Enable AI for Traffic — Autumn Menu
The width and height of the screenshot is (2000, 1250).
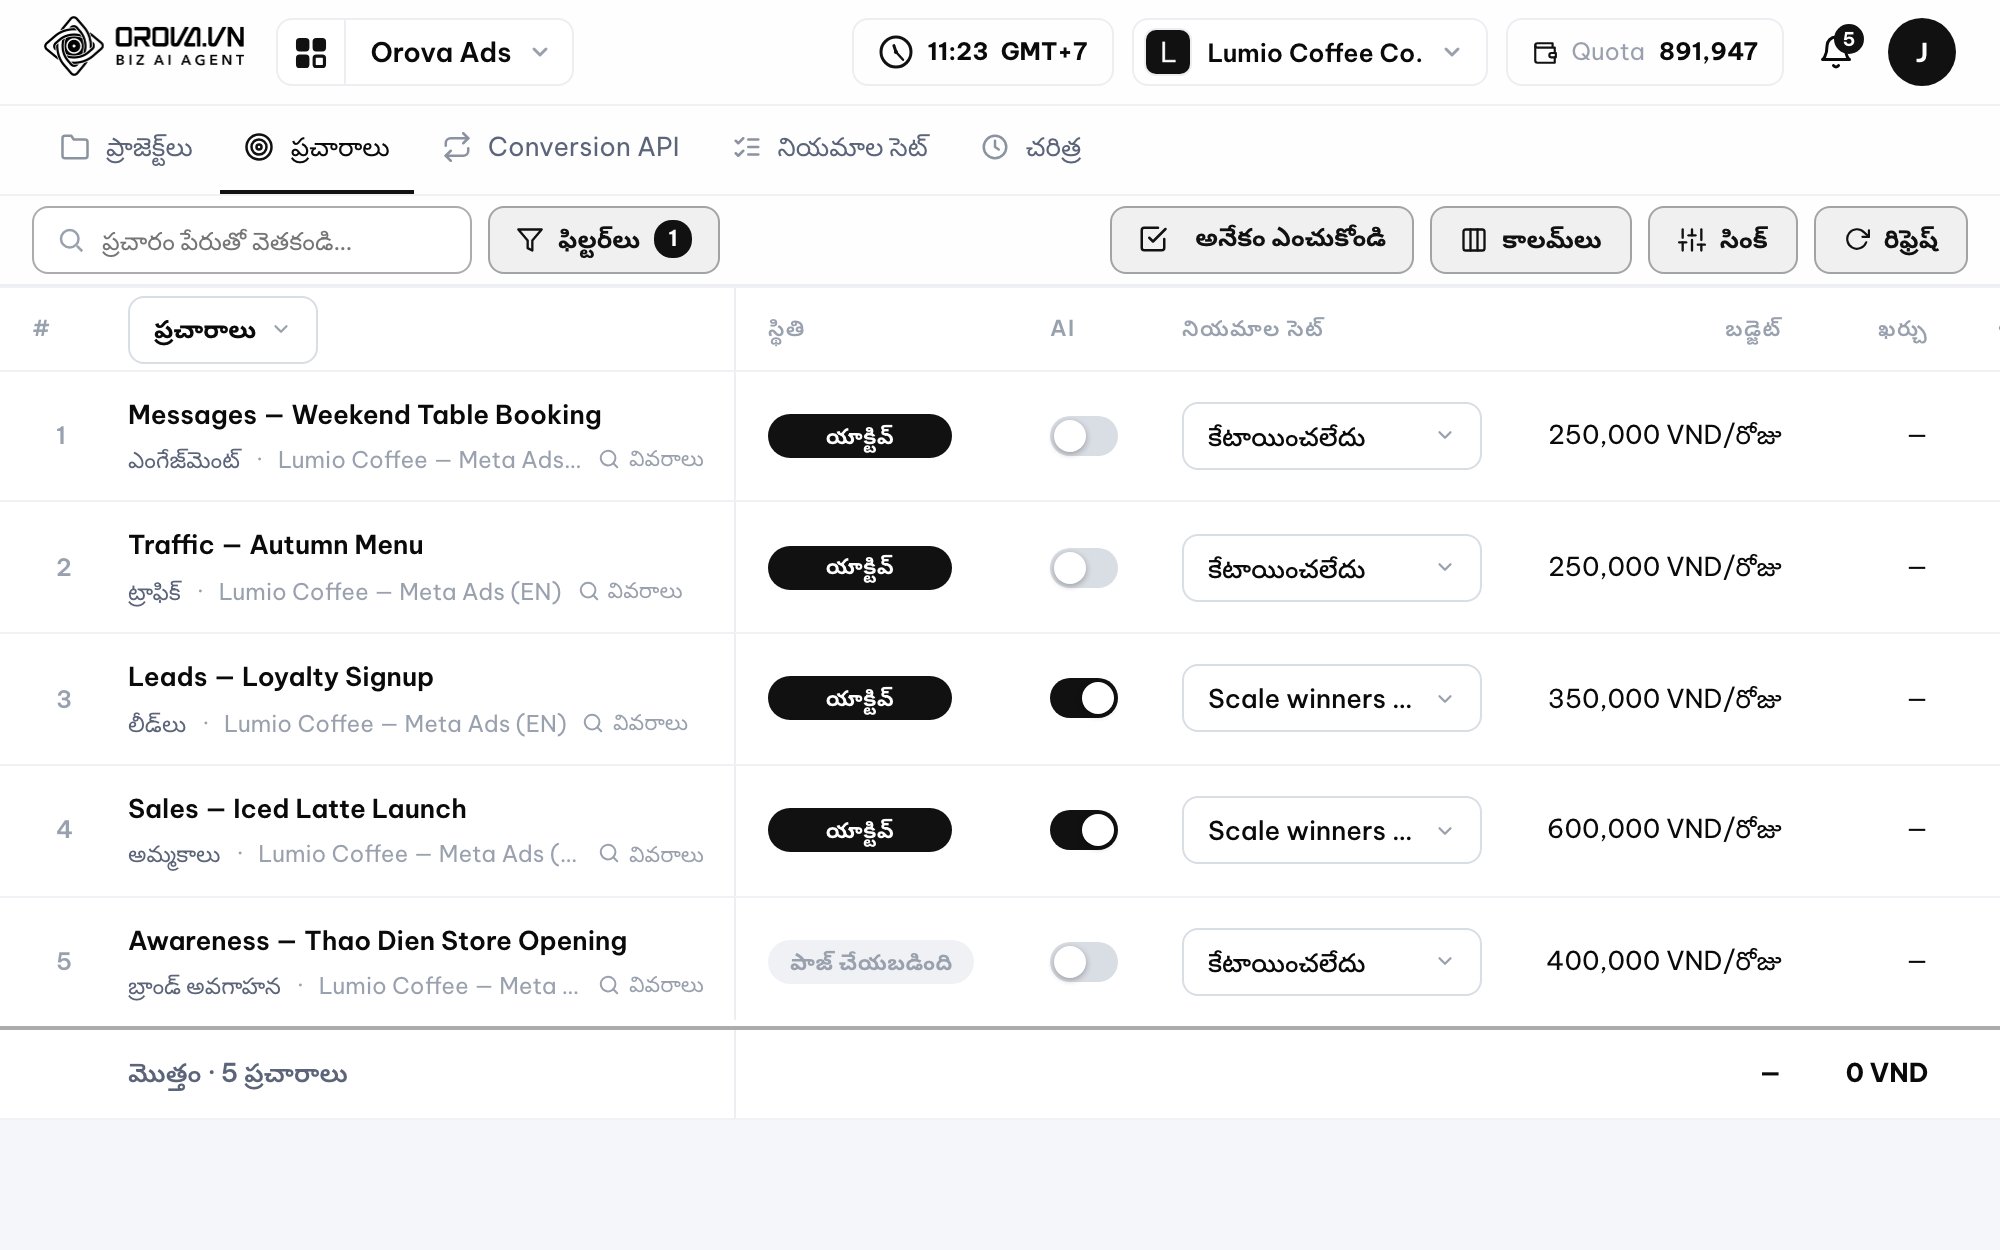1083,568
